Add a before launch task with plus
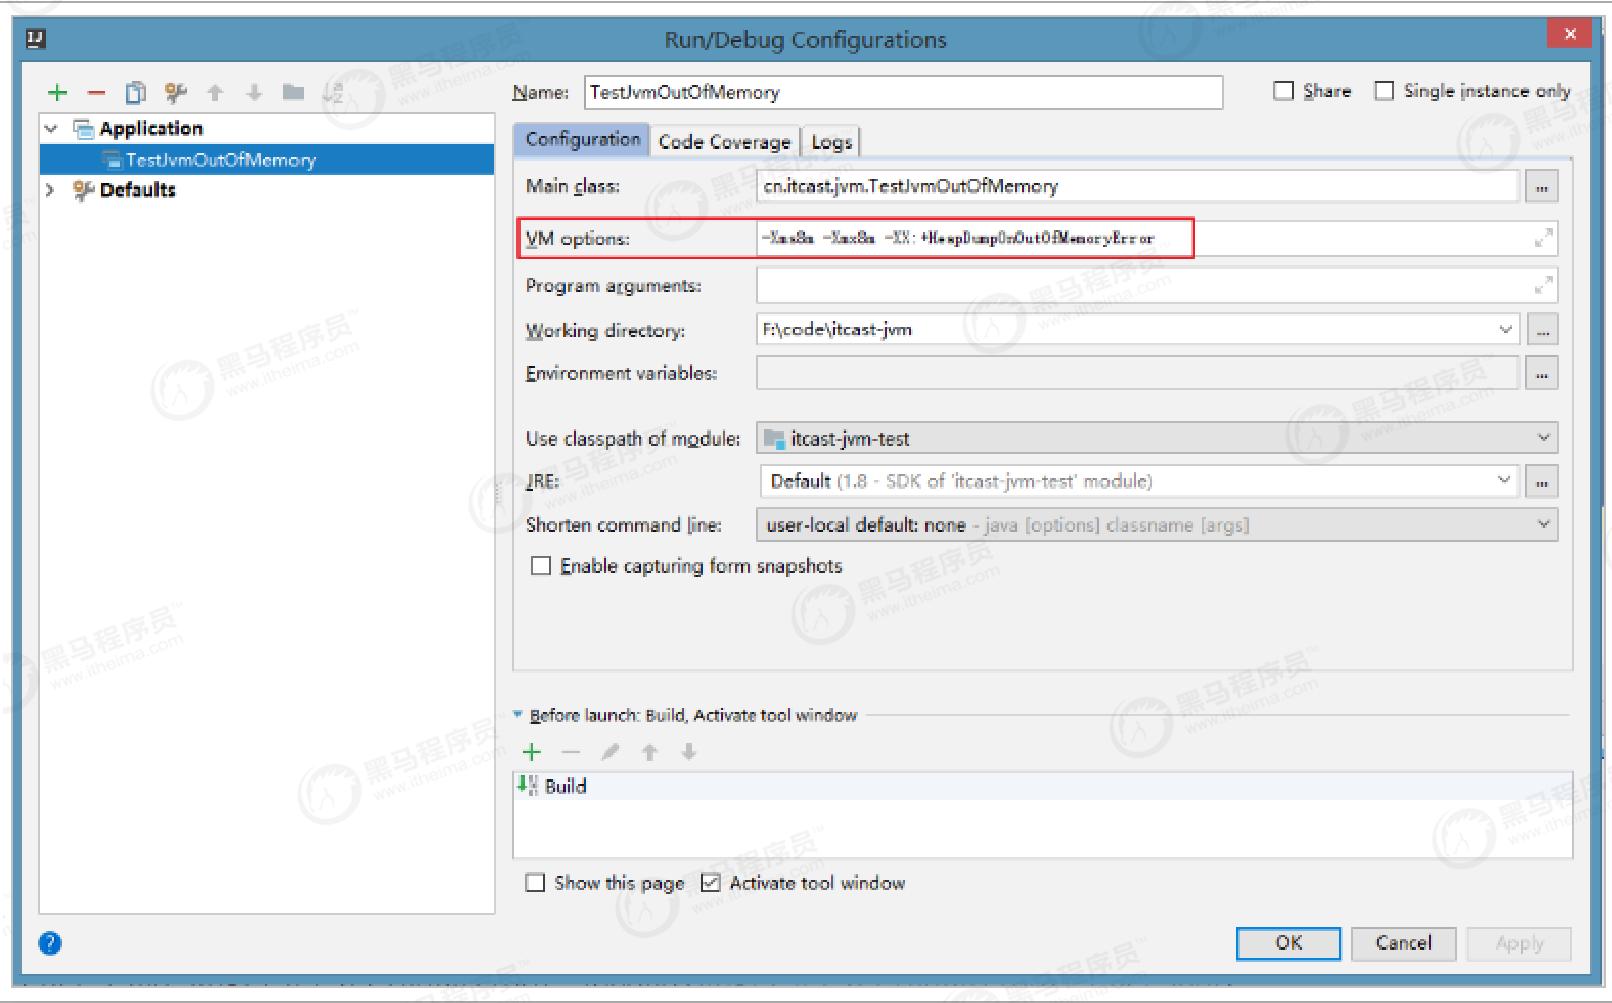This screenshot has width=1612, height=1003. 532,752
